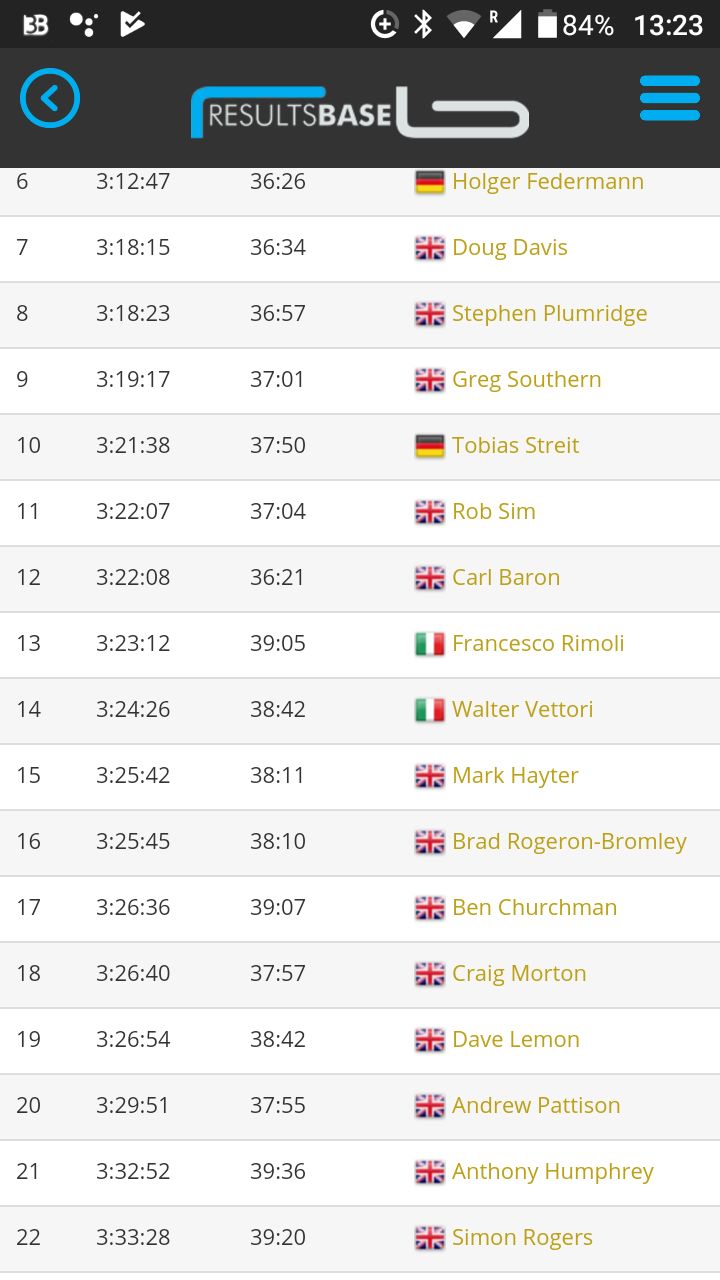
Task: Tap the Italian flag beside Walter Vettori
Action: (430, 710)
